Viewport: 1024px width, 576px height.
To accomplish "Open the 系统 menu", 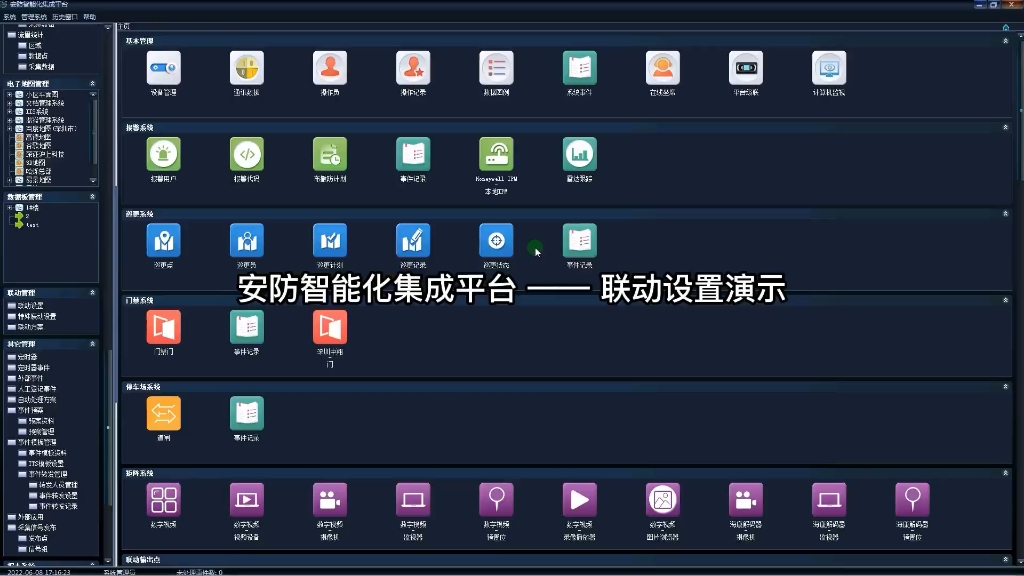I will [x=12, y=16].
